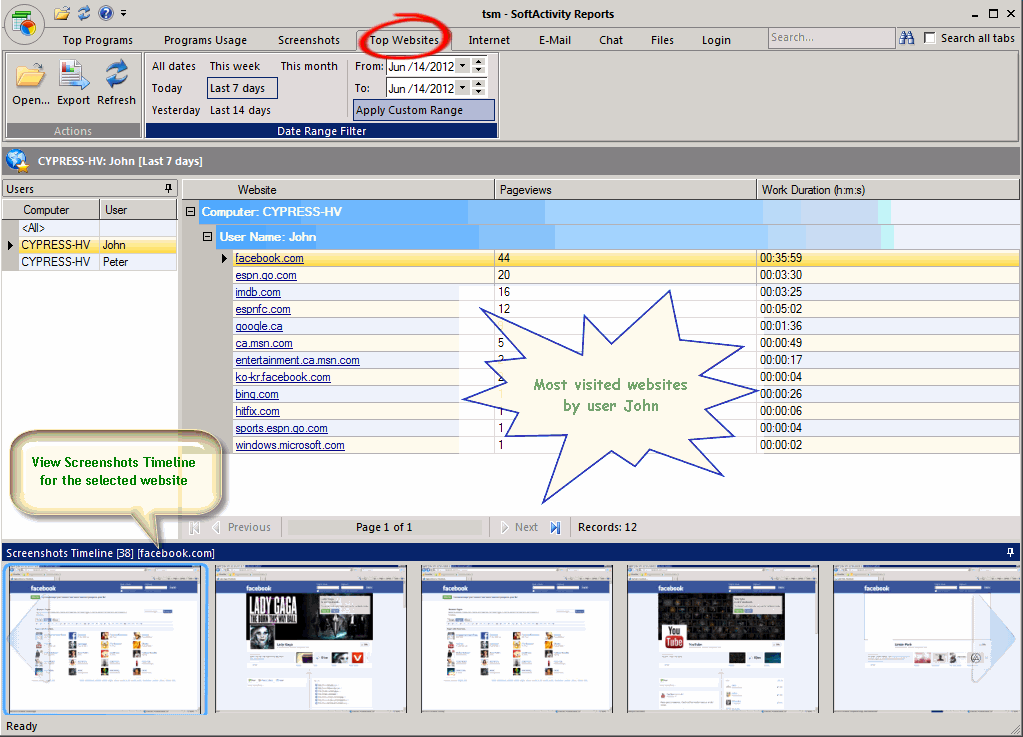Show only Today's activity
This screenshot has width=1023, height=737.
167,88
